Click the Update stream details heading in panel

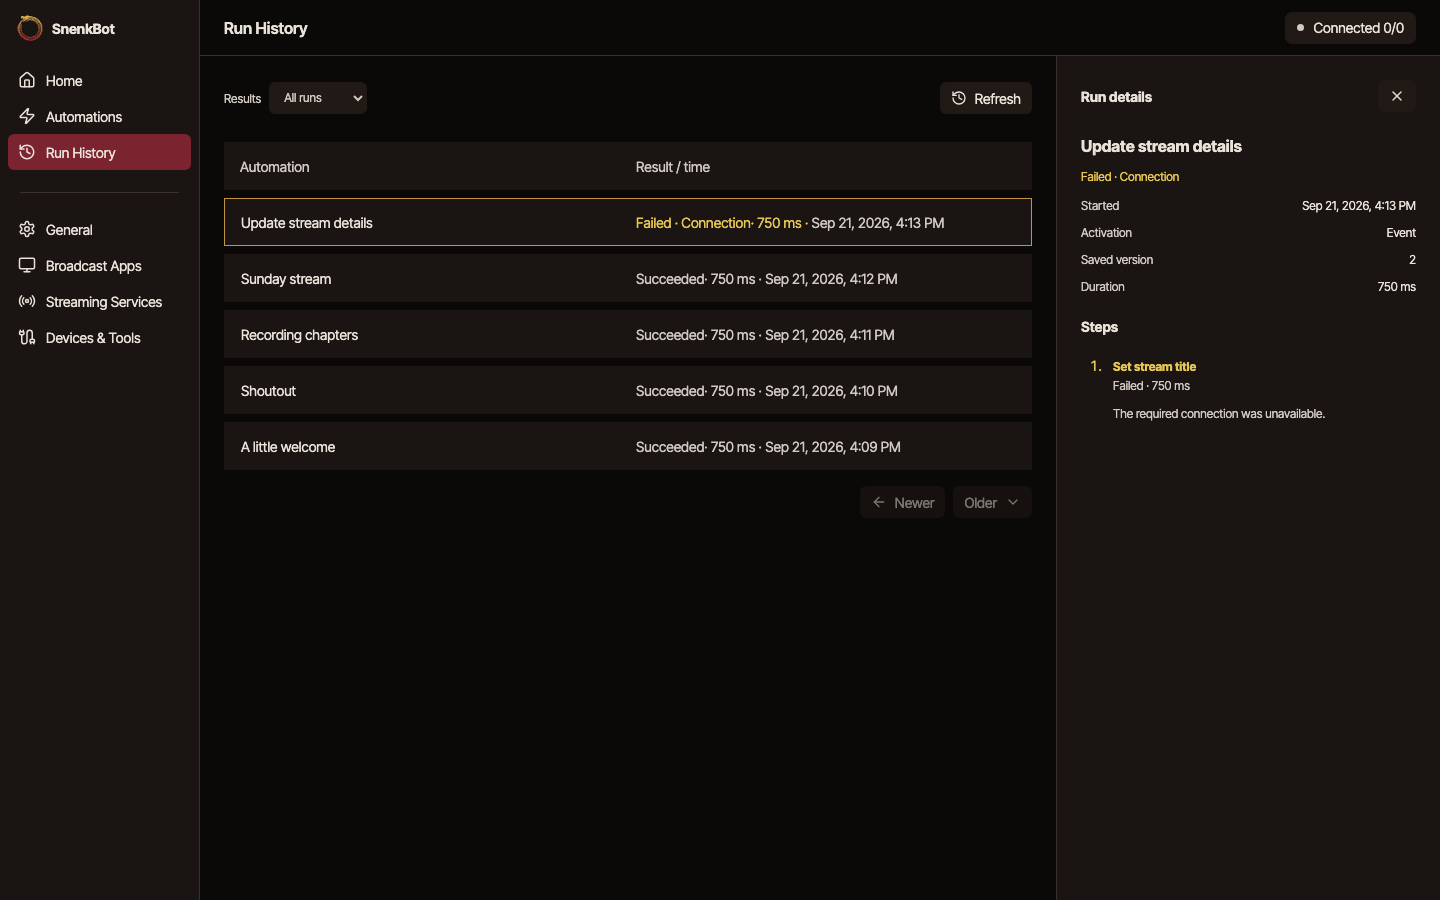point(1161,146)
